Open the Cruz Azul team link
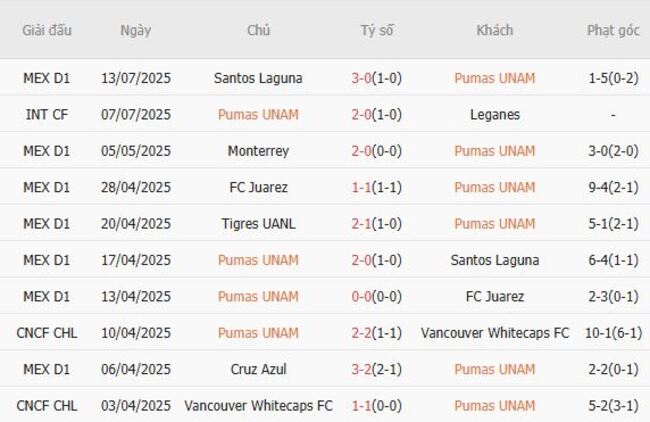Image resolution: width=650 pixels, height=422 pixels. [258, 369]
